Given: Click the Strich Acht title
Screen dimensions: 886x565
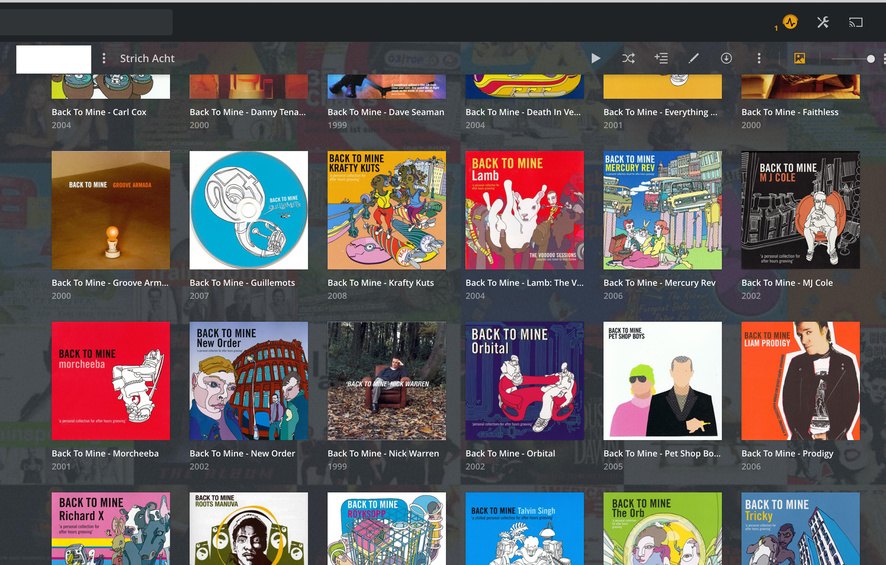Looking at the screenshot, I should click(x=147, y=58).
